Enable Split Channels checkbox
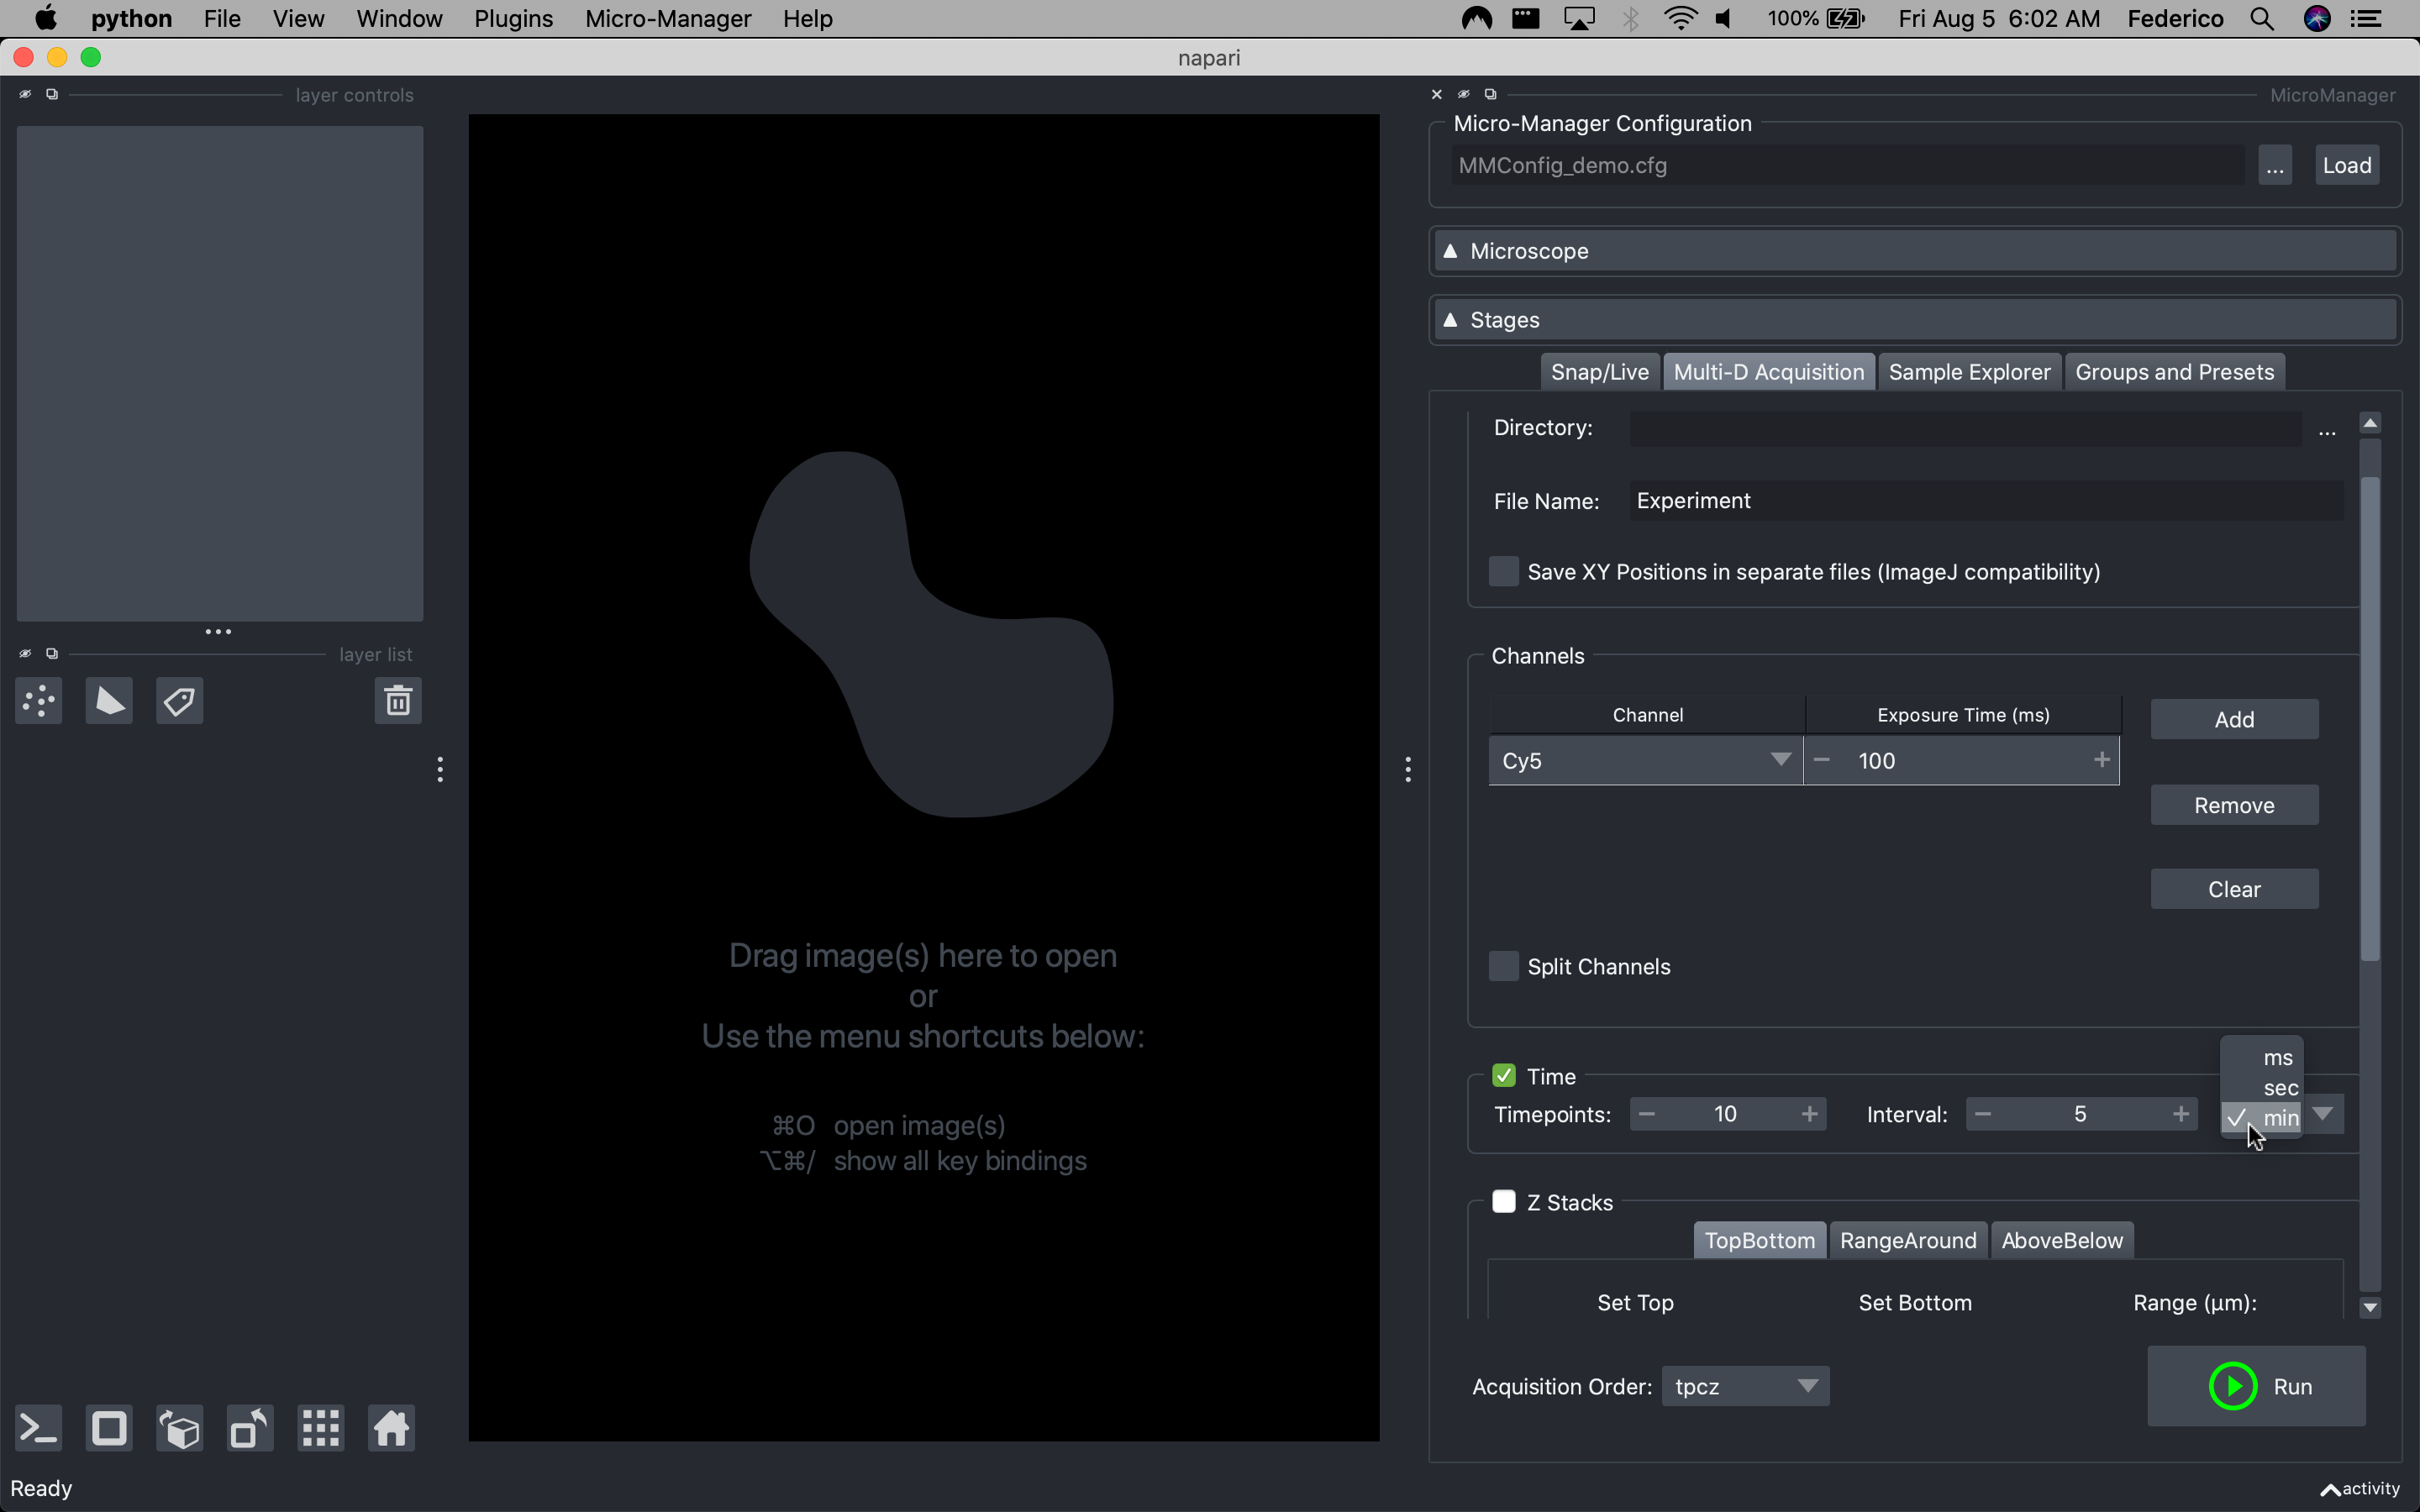The height and width of the screenshot is (1512, 2420). pos(1503,966)
